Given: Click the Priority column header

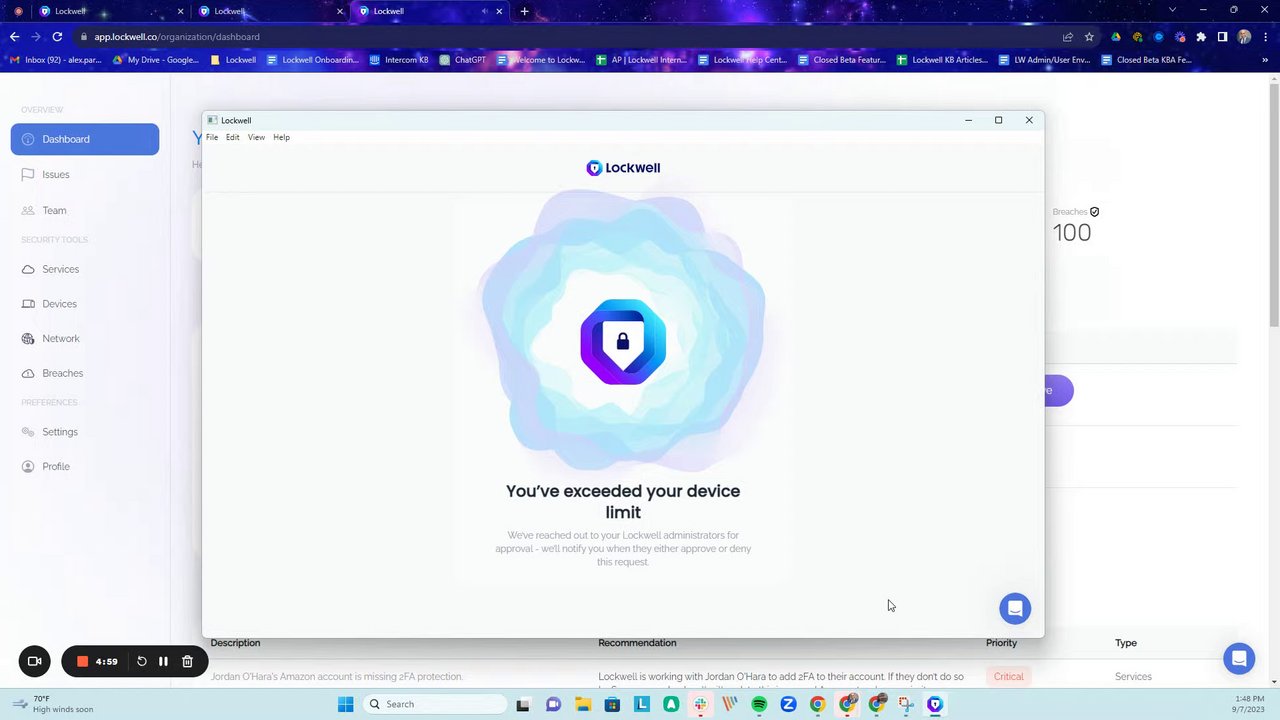Looking at the screenshot, I should tap(1001, 643).
